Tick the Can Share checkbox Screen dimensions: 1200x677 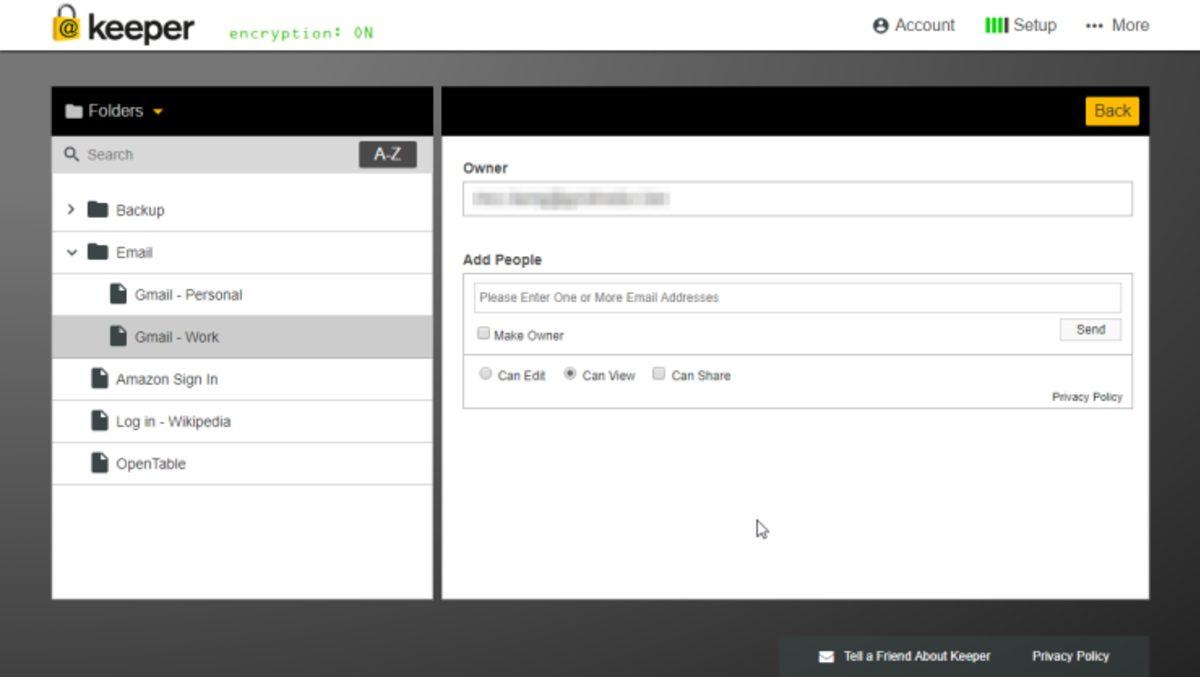coord(659,374)
